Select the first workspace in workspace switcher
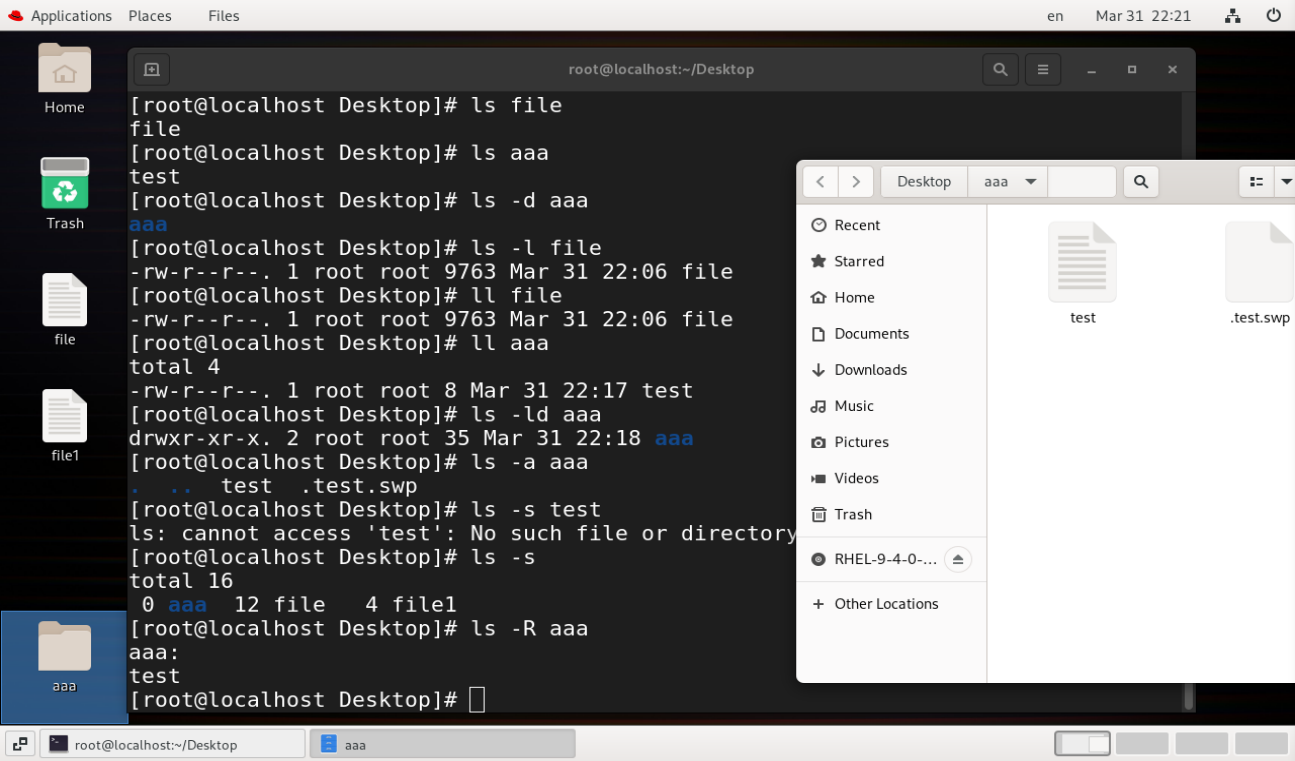Viewport: 1295px width, 761px height. pyautogui.click(x=1083, y=744)
